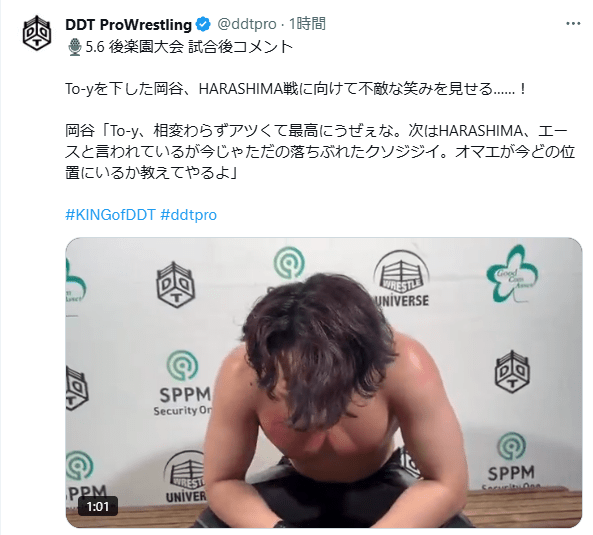
Task: Click the green Good Com Asset clover logo
Action: [x=512, y=275]
